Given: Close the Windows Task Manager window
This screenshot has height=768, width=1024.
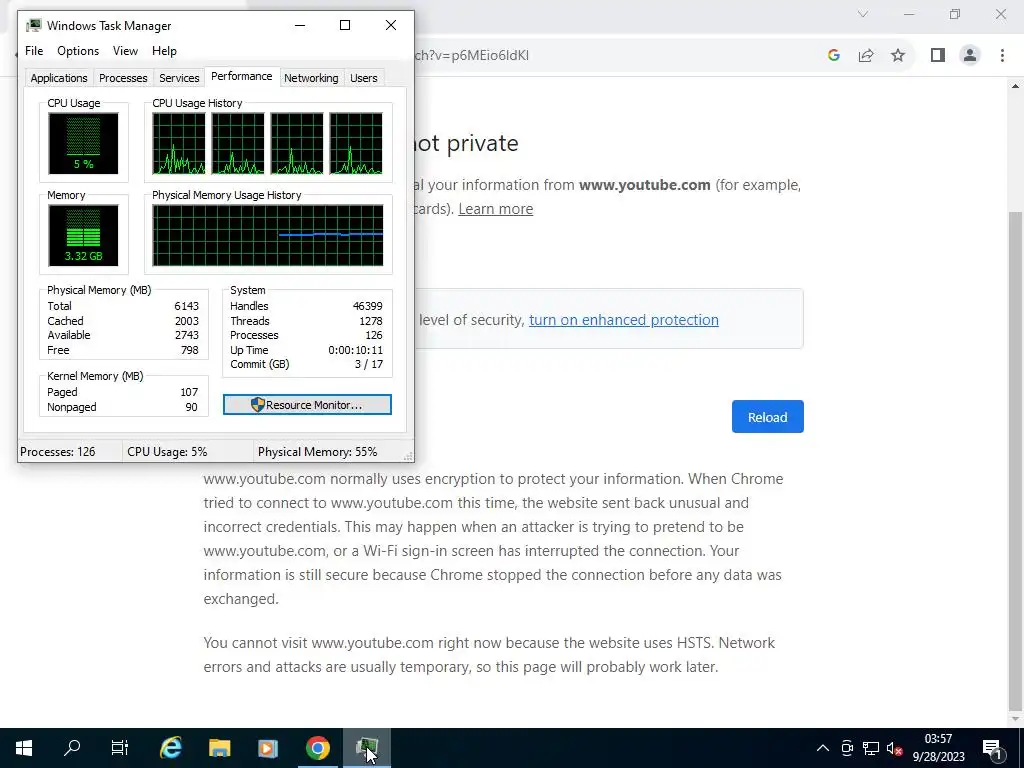Looking at the screenshot, I should (391, 25).
